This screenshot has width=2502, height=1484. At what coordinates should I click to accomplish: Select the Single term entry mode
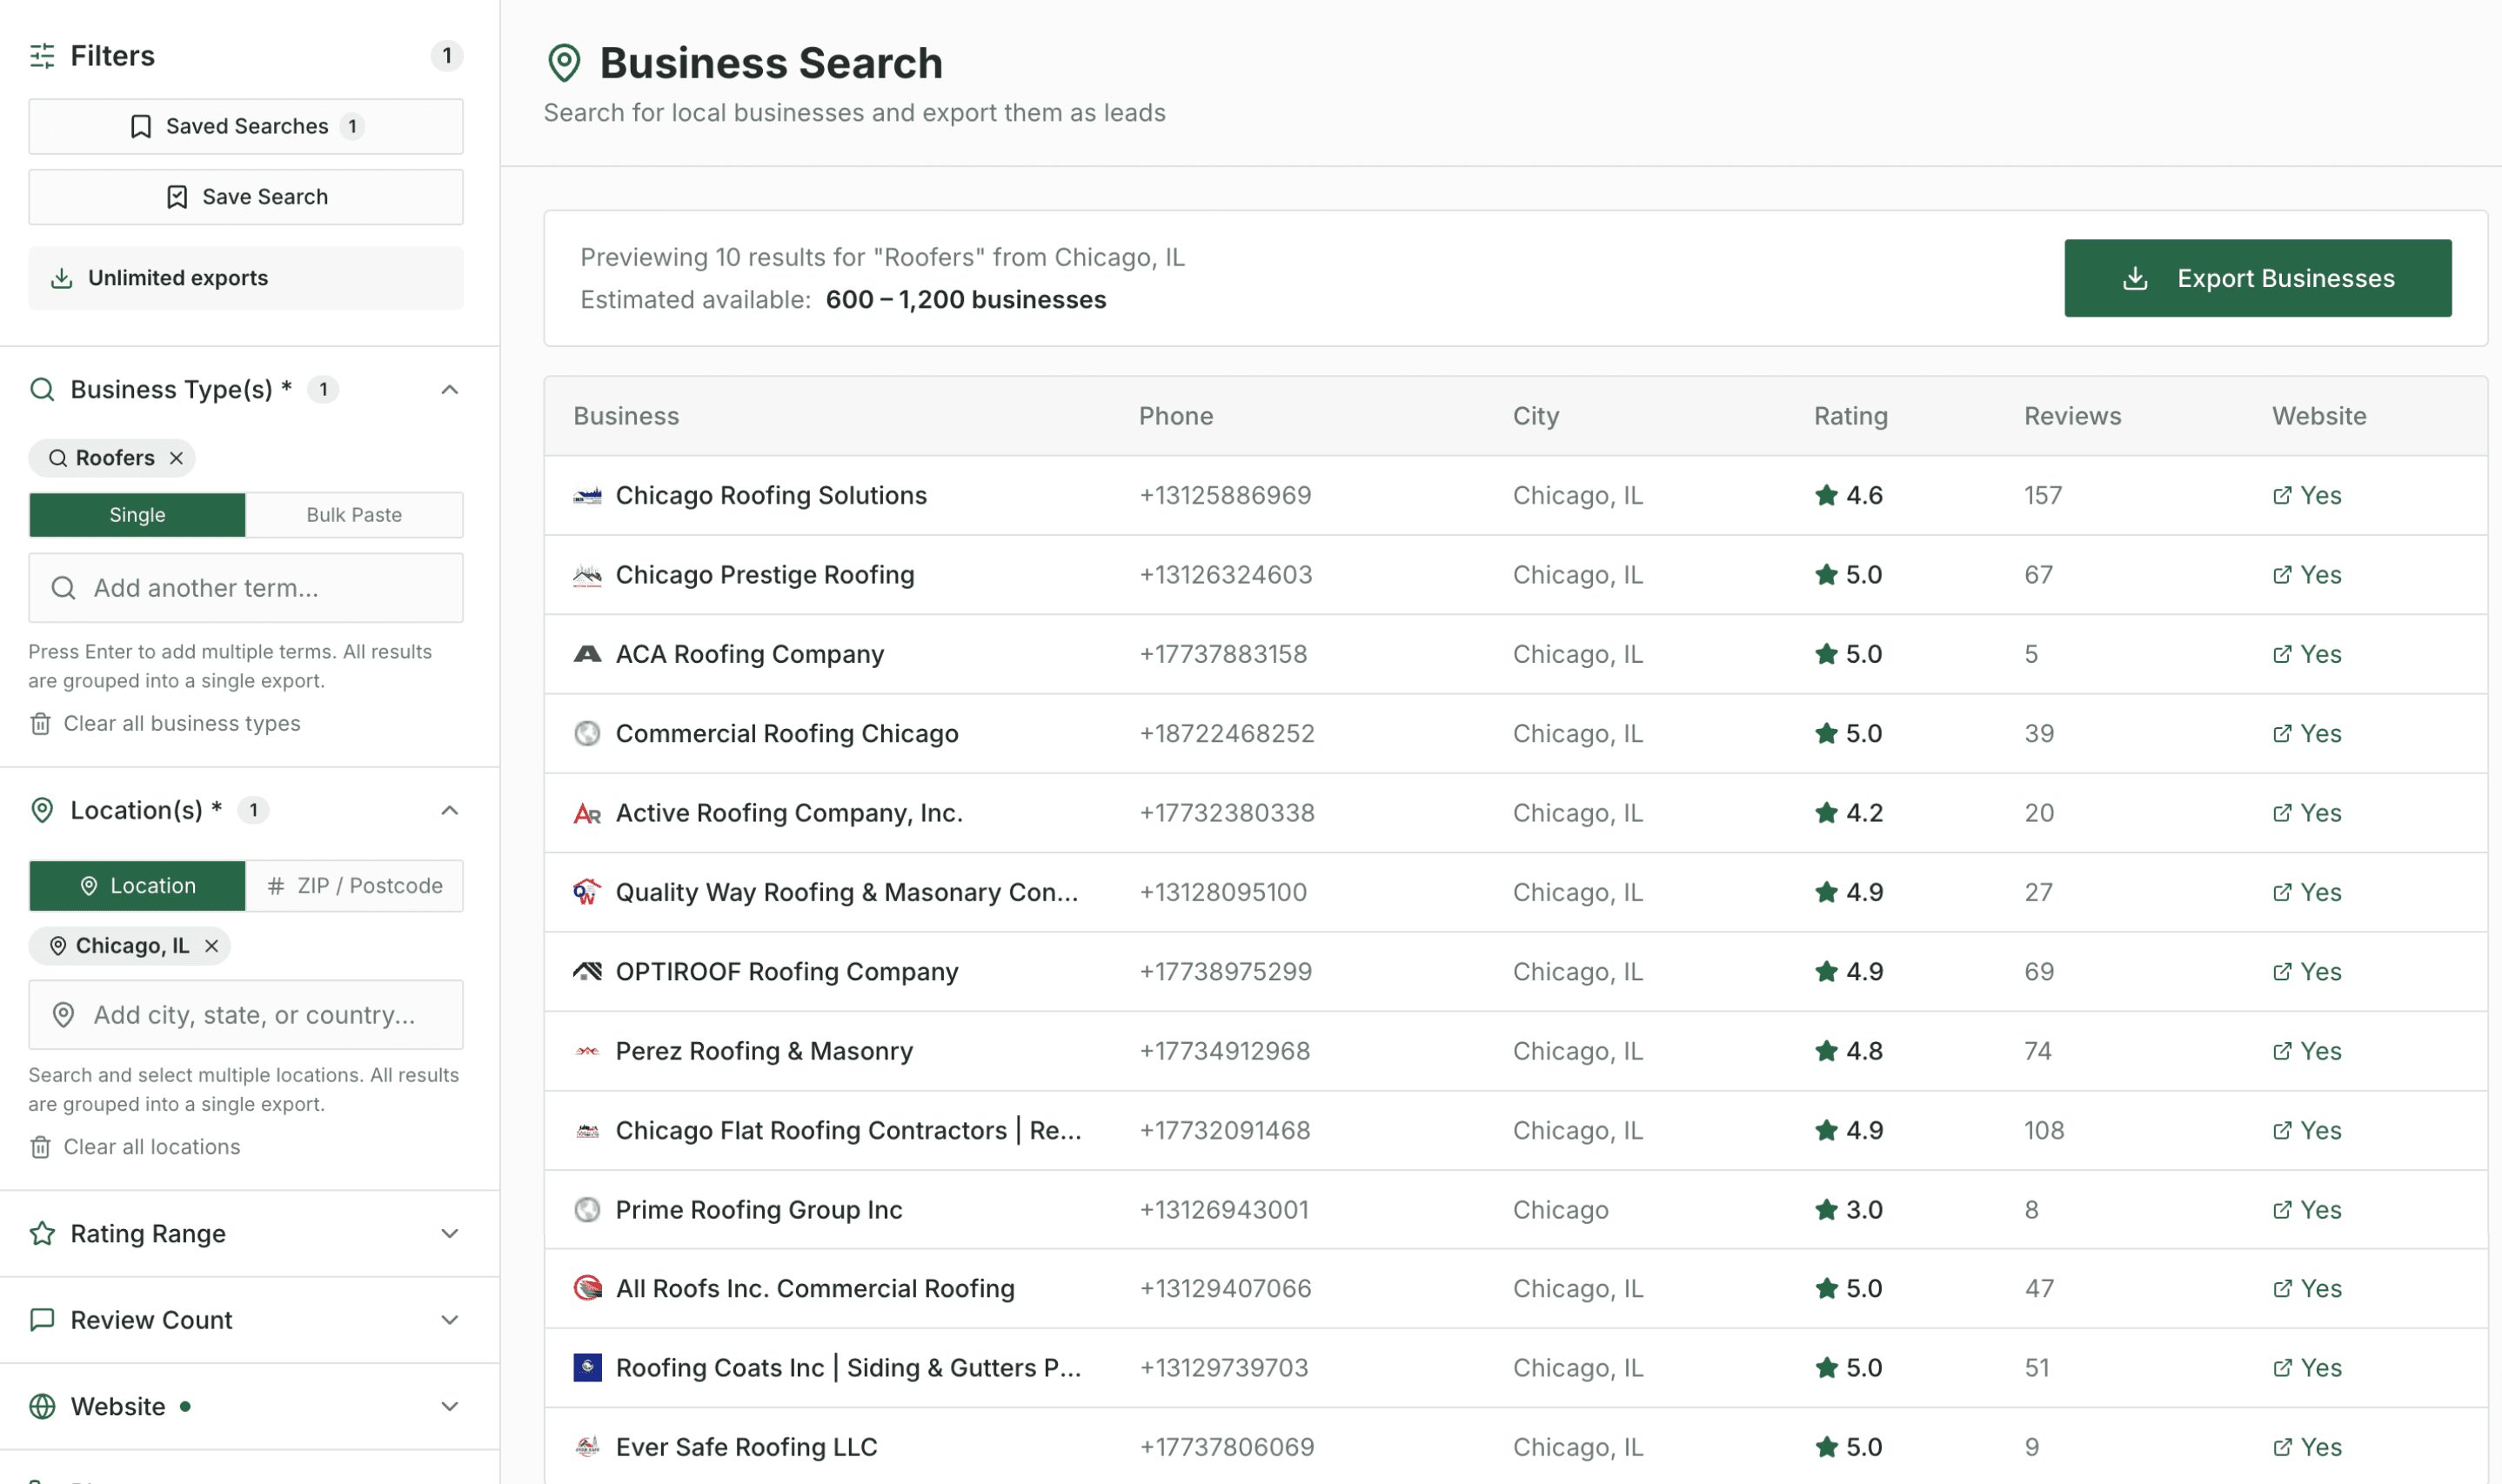(x=137, y=514)
